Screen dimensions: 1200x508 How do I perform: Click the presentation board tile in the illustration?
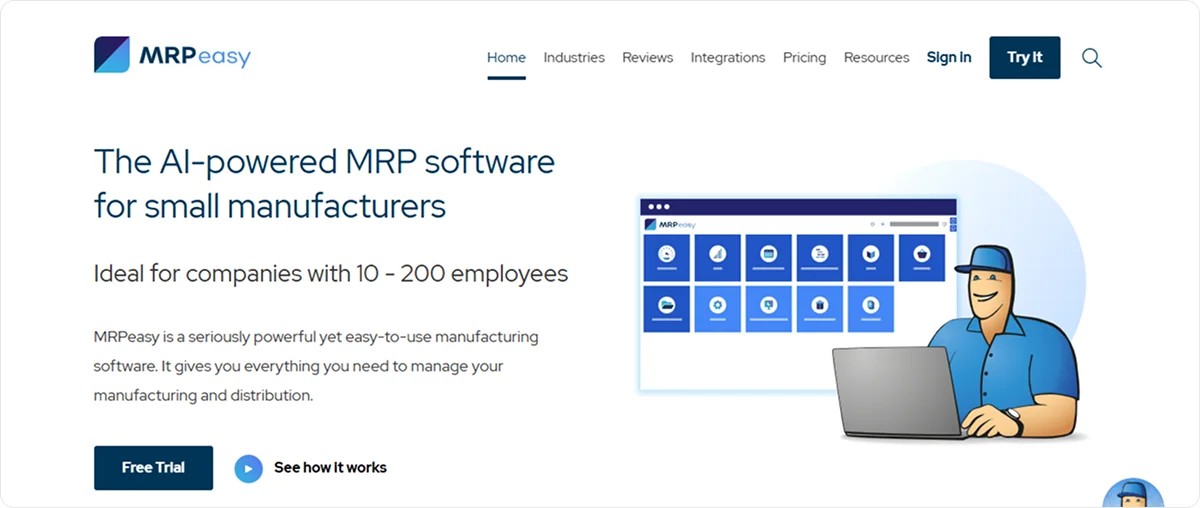coord(768,309)
